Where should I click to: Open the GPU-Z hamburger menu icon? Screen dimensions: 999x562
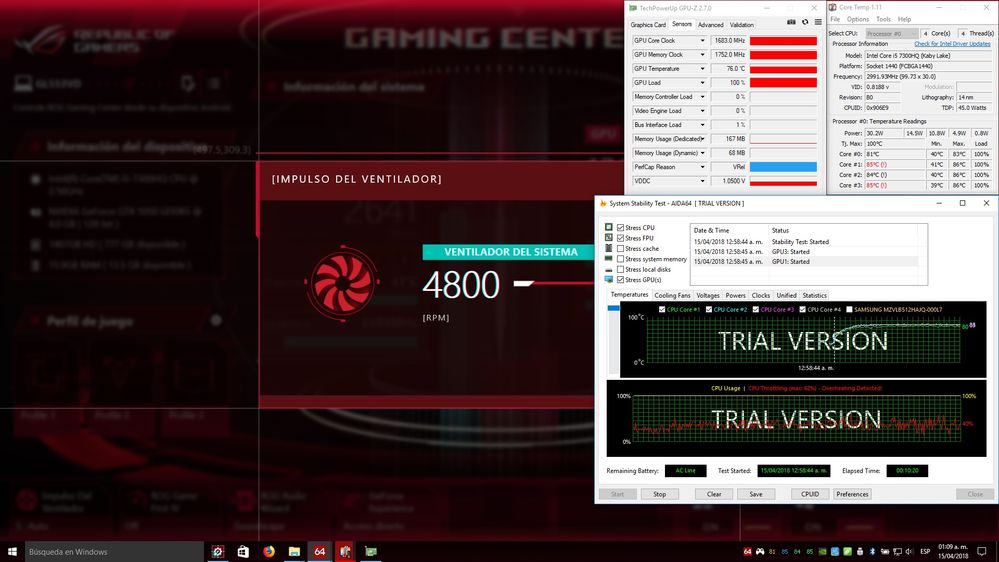pyautogui.click(x=818, y=22)
